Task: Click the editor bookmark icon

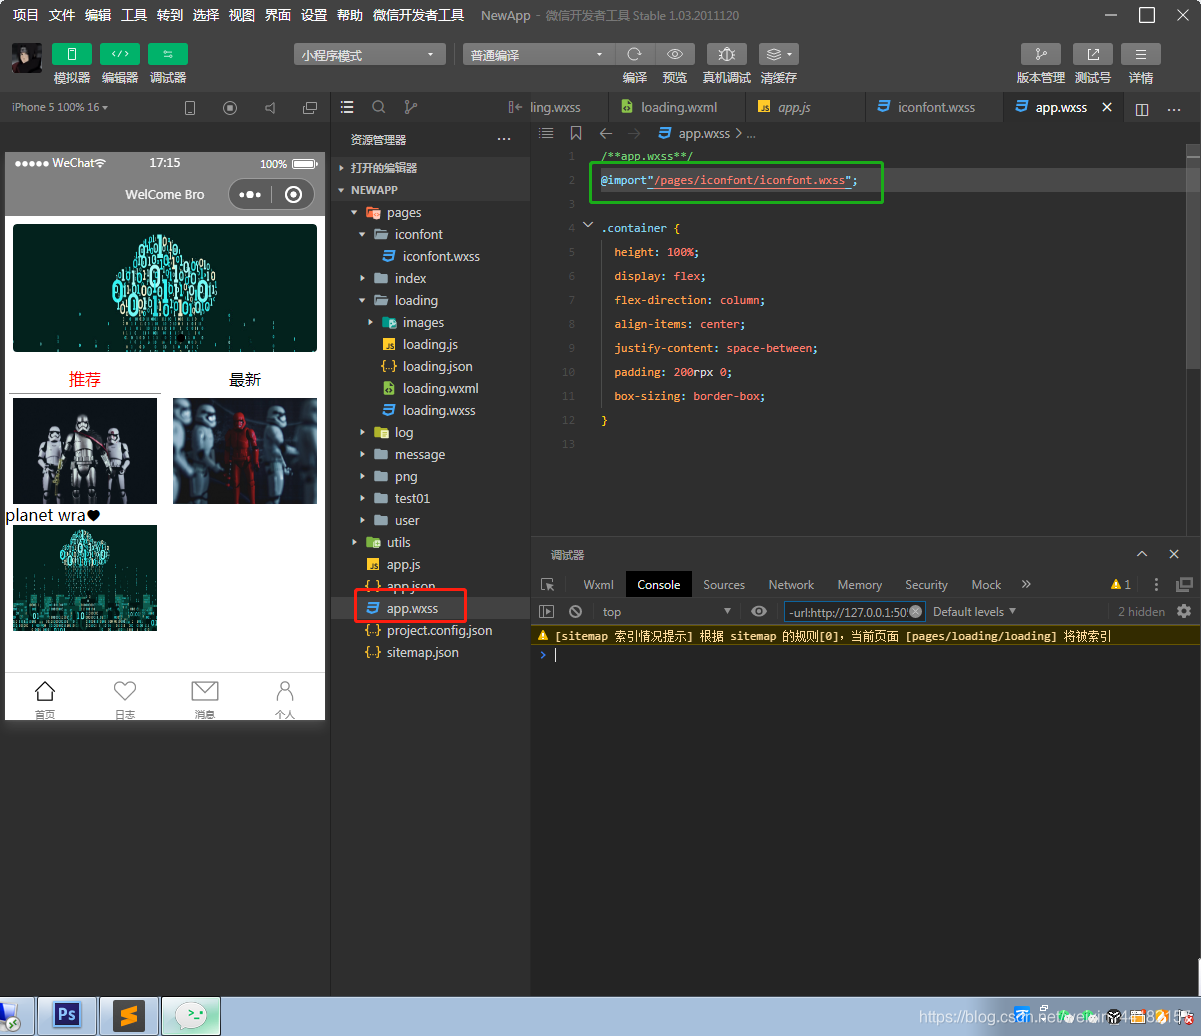Action: [576, 133]
